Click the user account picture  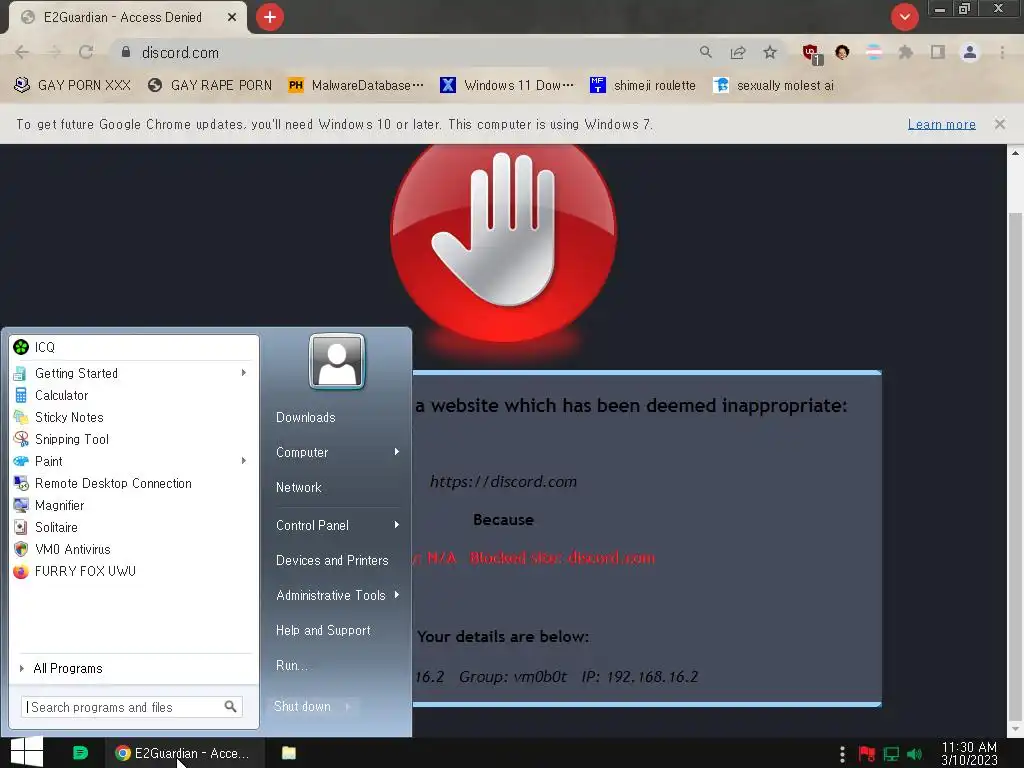coord(337,361)
